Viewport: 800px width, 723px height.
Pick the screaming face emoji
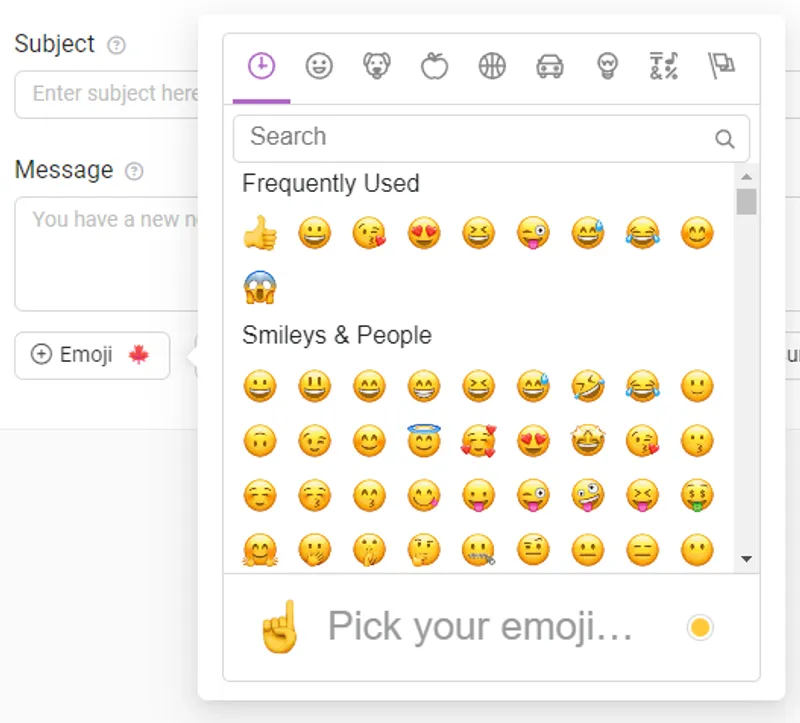259,288
